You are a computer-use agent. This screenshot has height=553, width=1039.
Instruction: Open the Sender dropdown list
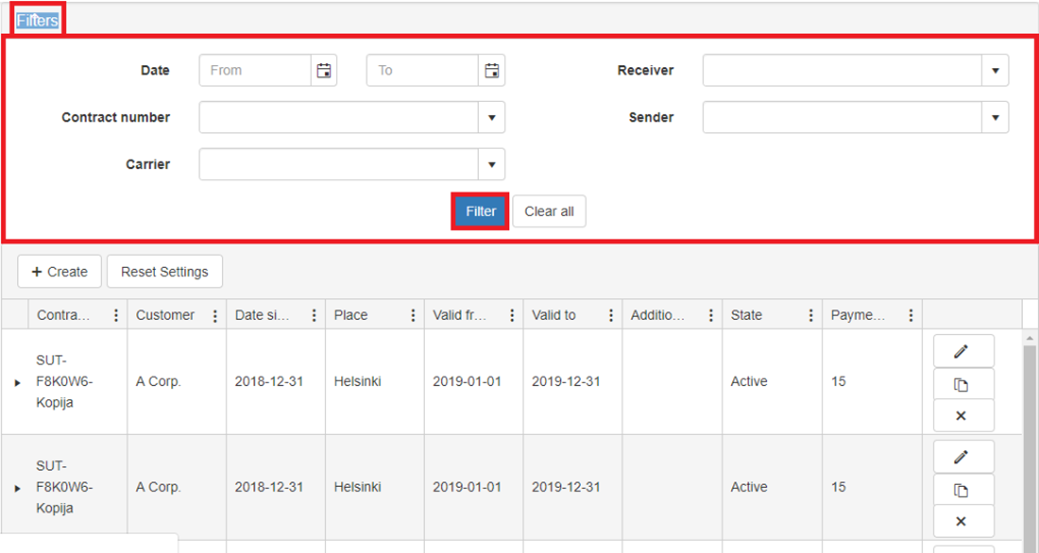[x=994, y=118]
